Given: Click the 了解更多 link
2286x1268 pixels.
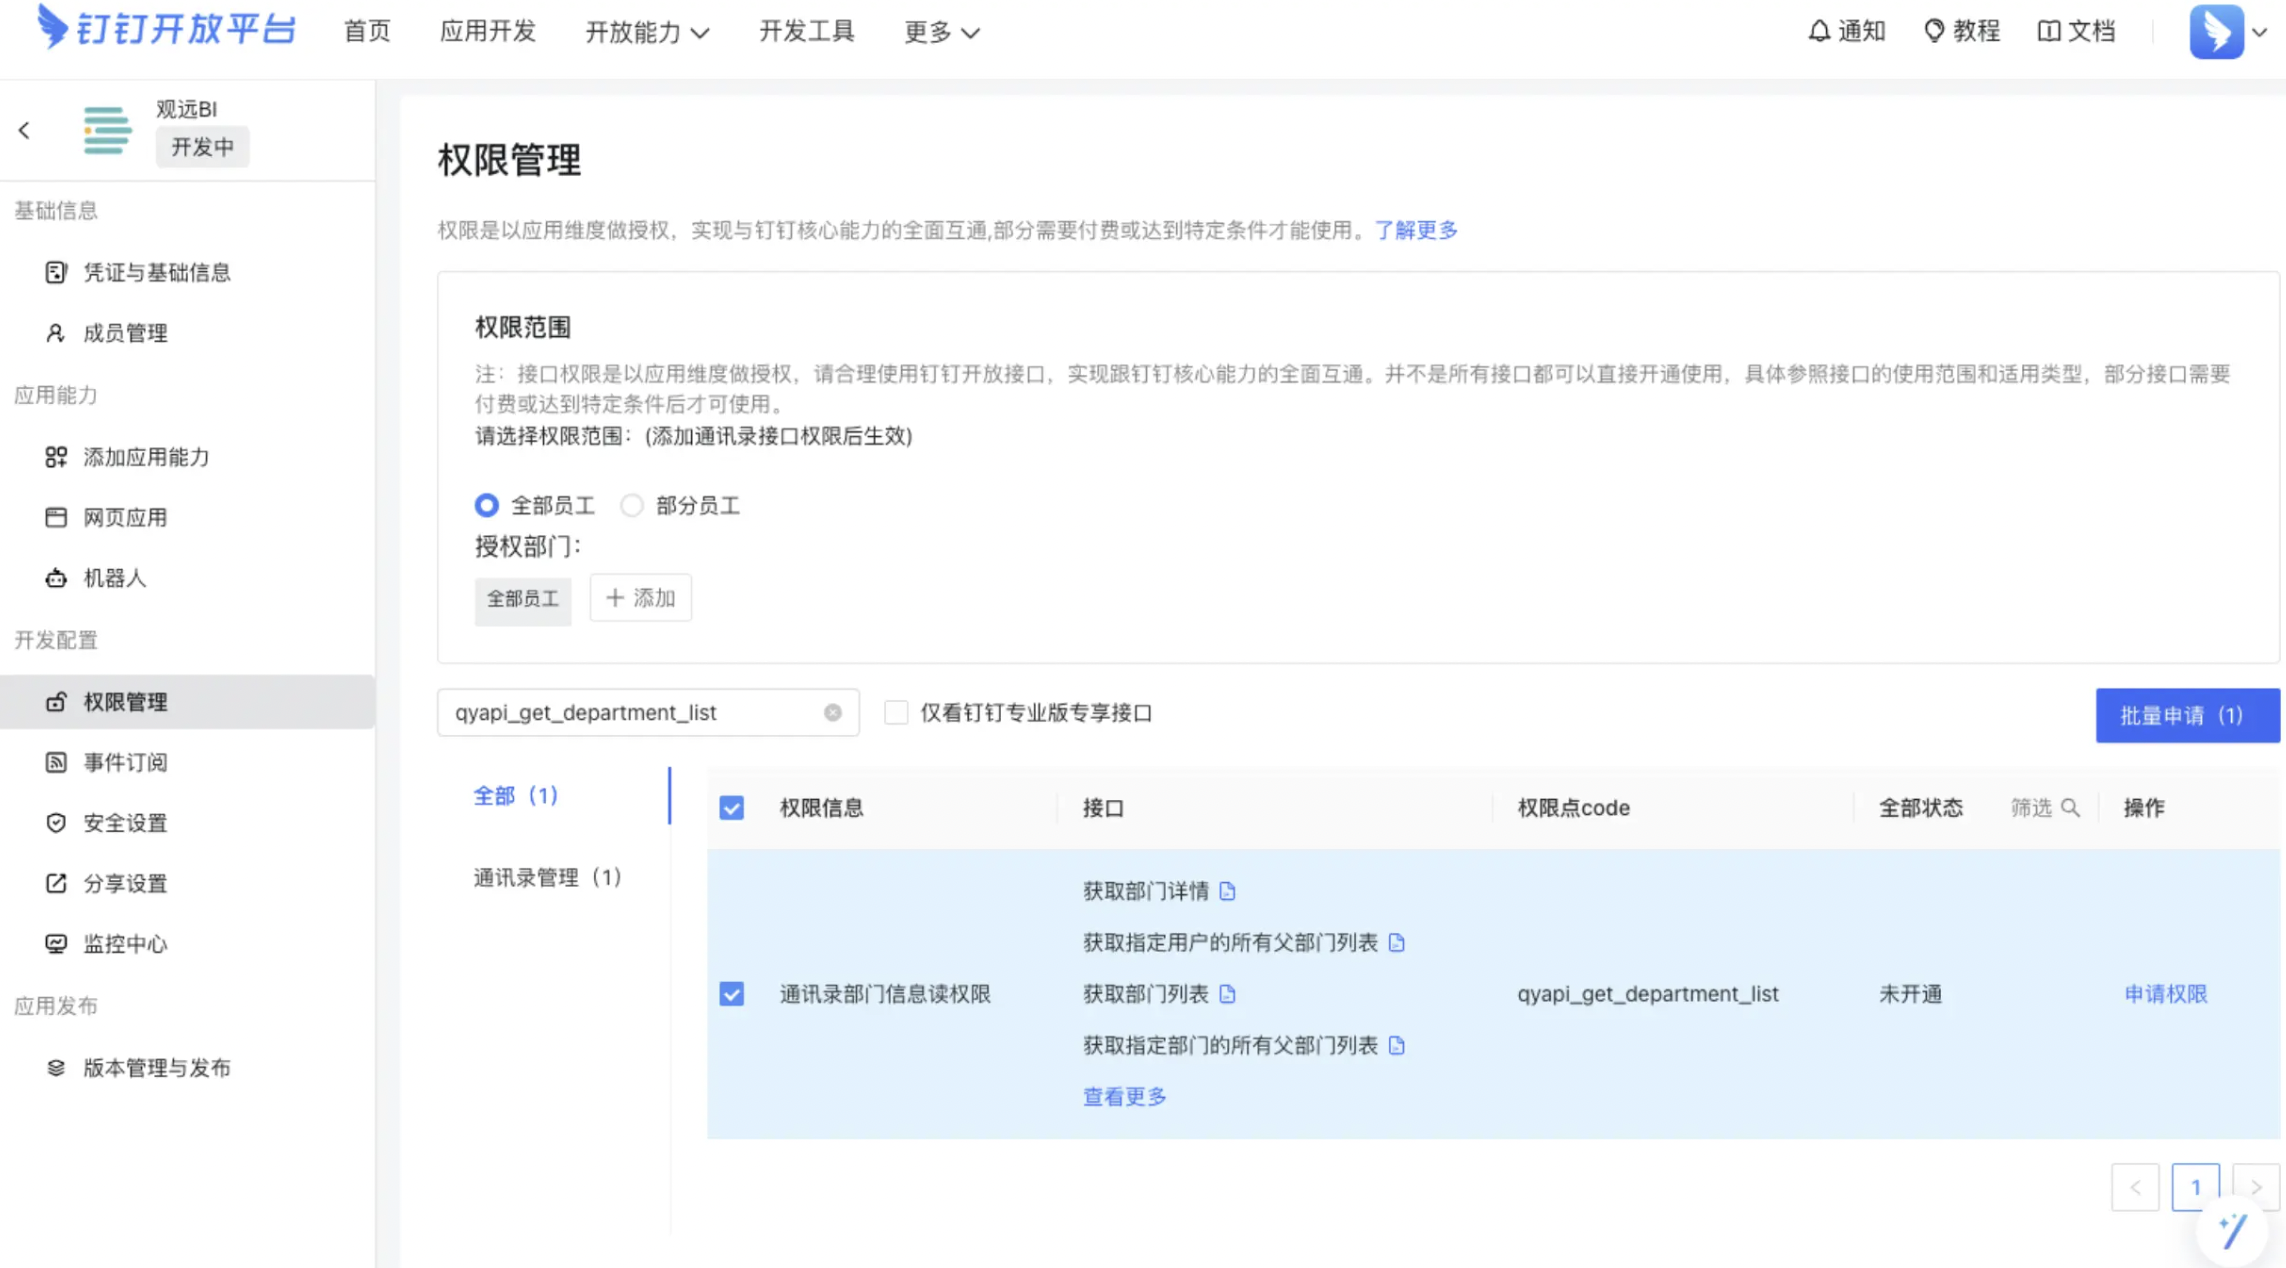Looking at the screenshot, I should (1416, 230).
